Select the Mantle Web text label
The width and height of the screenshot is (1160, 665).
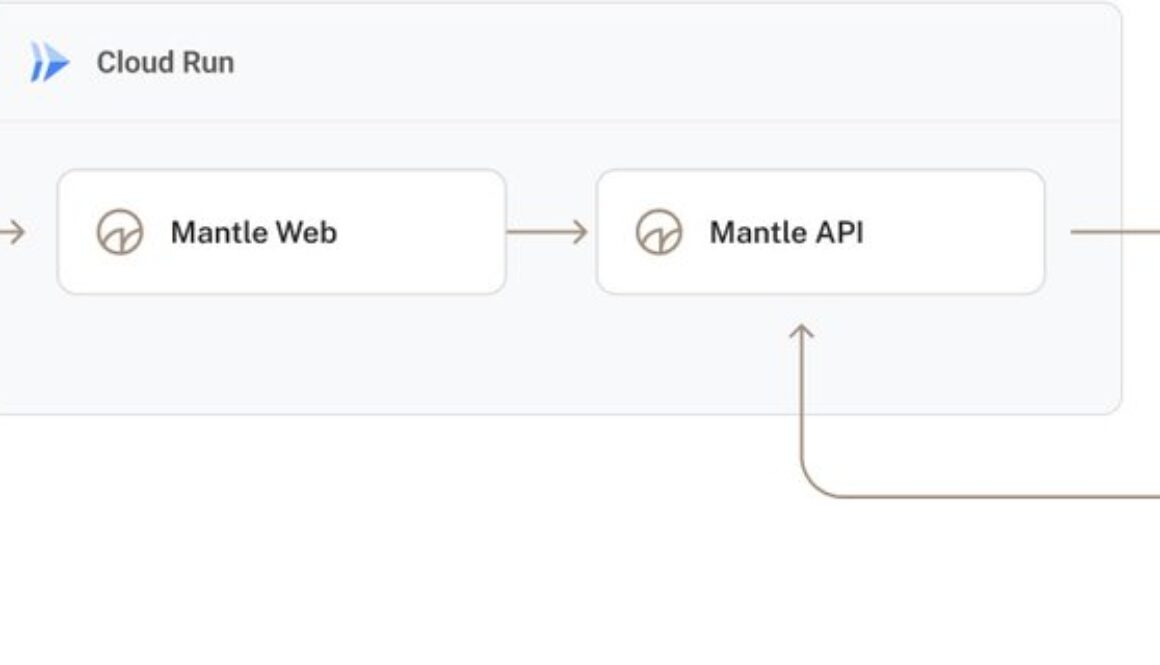tap(253, 232)
